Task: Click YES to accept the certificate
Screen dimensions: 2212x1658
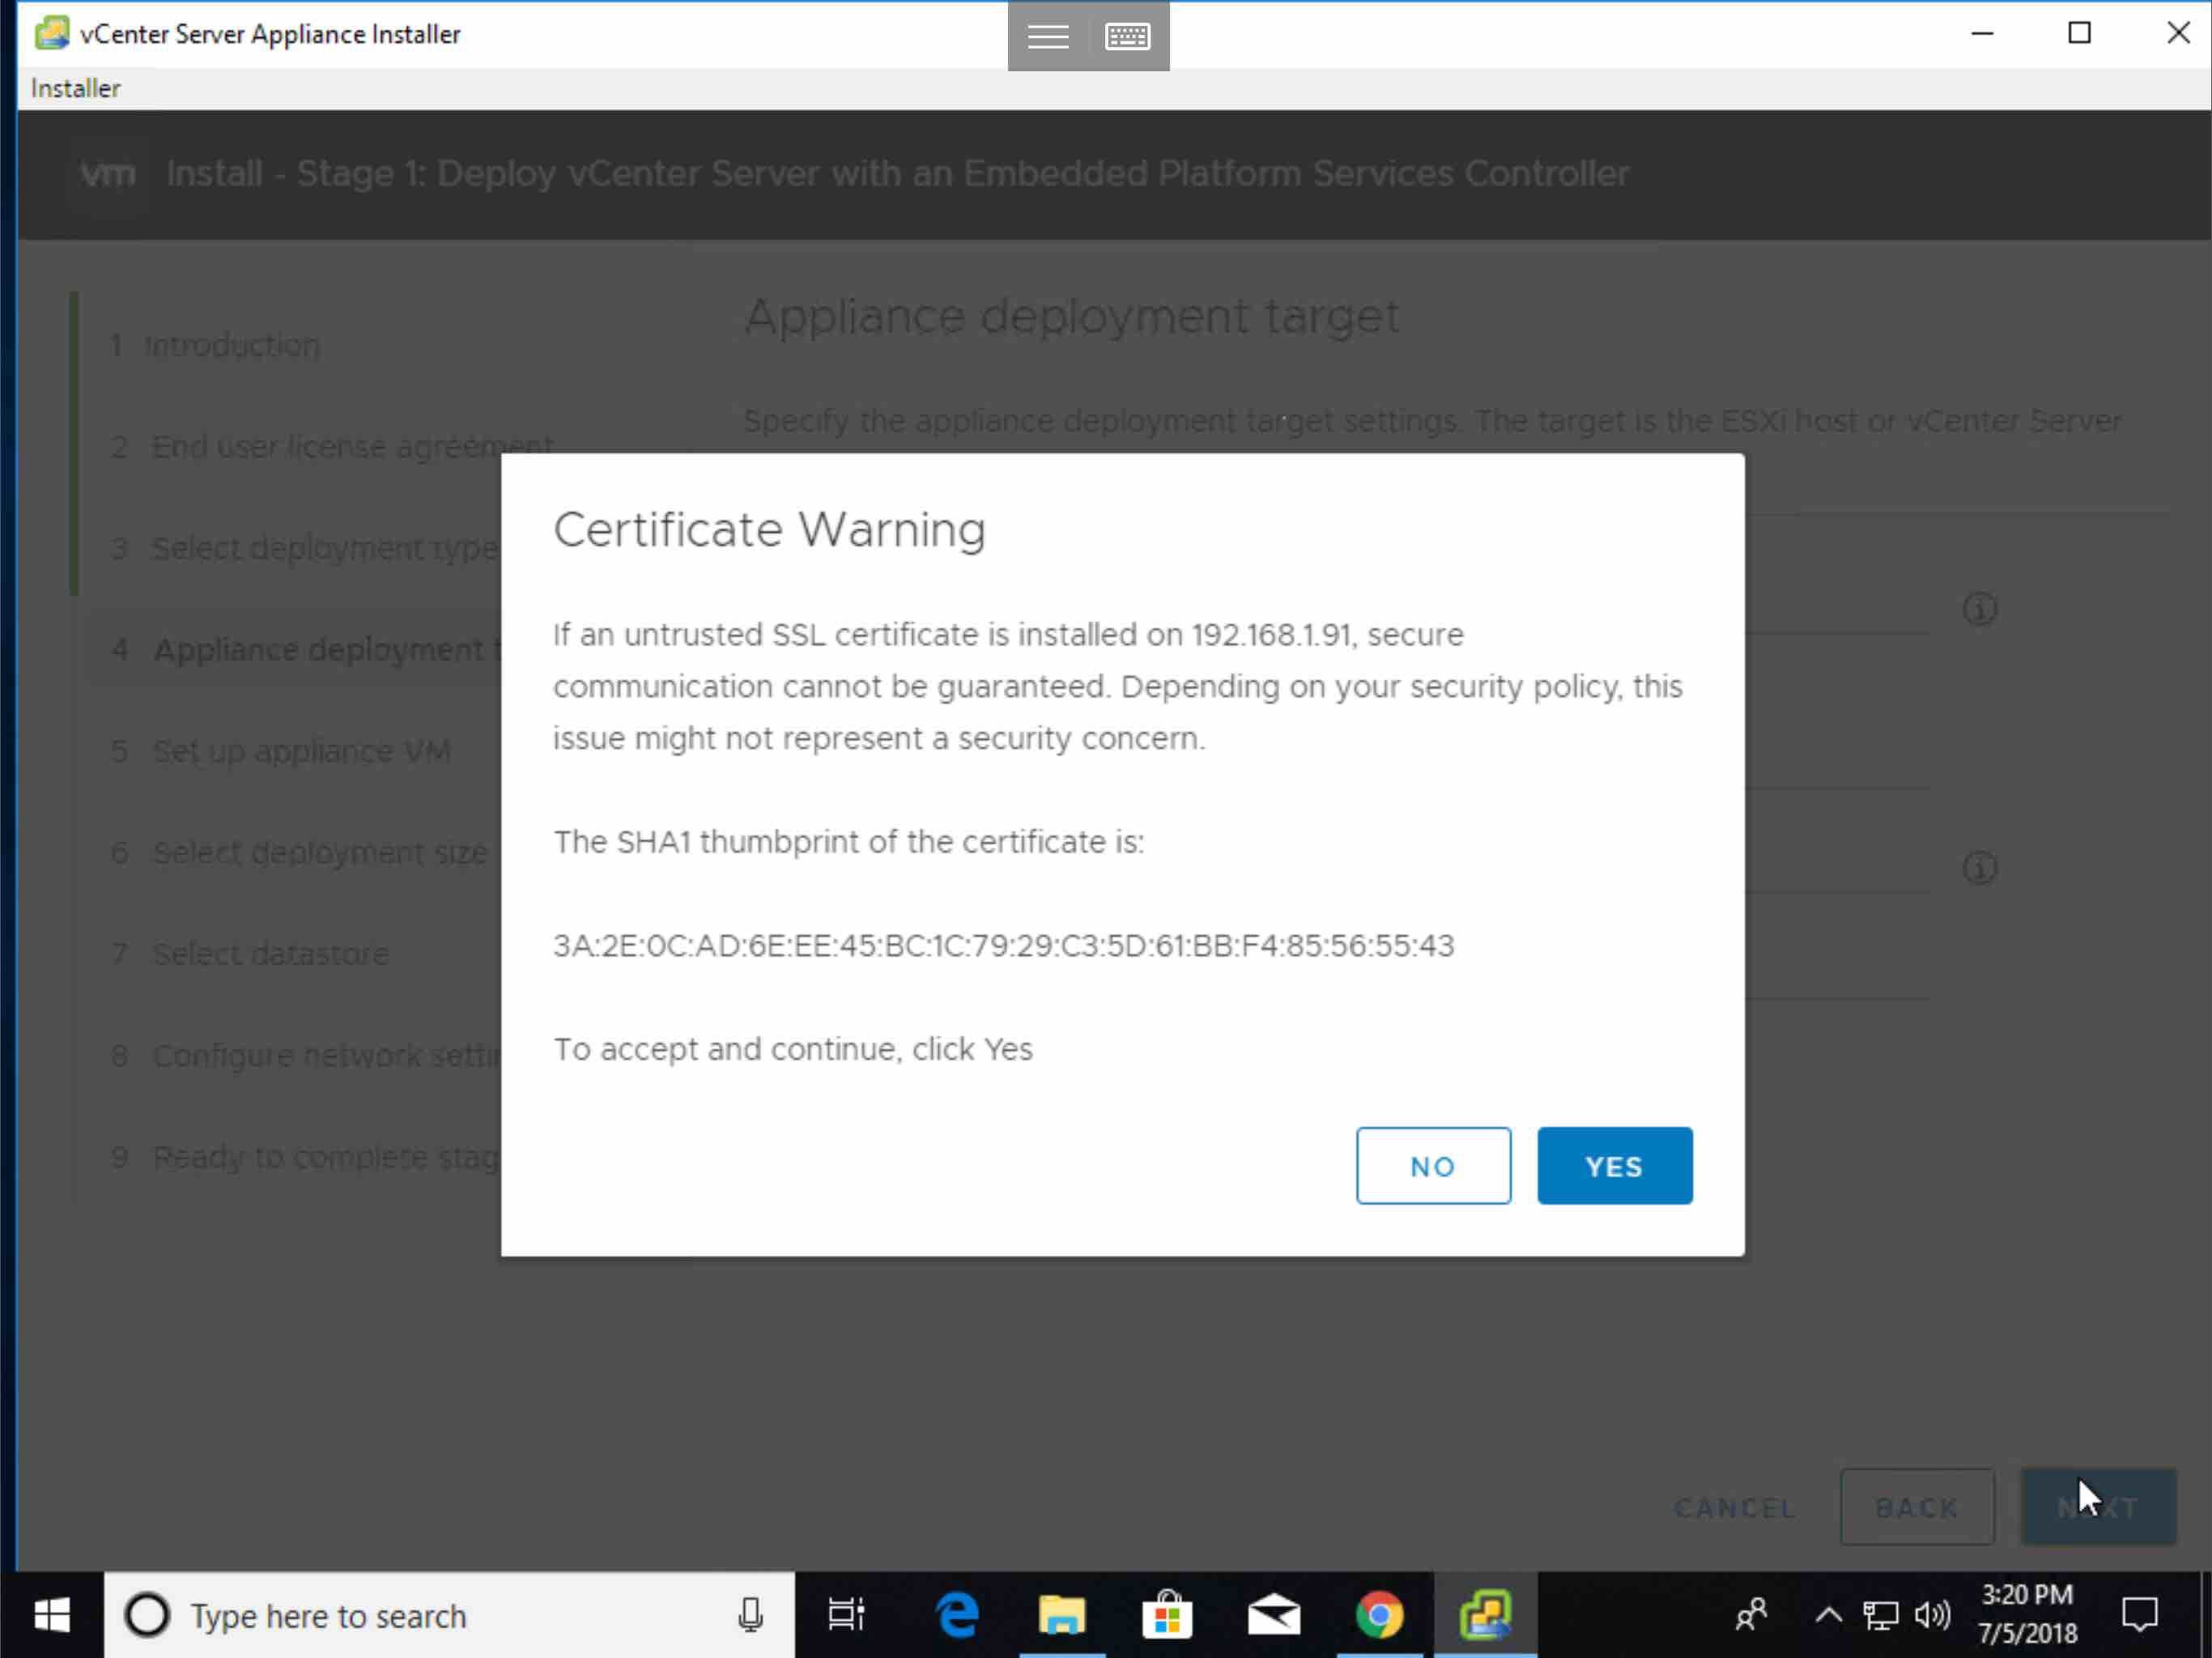Action: pyautogui.click(x=1614, y=1165)
